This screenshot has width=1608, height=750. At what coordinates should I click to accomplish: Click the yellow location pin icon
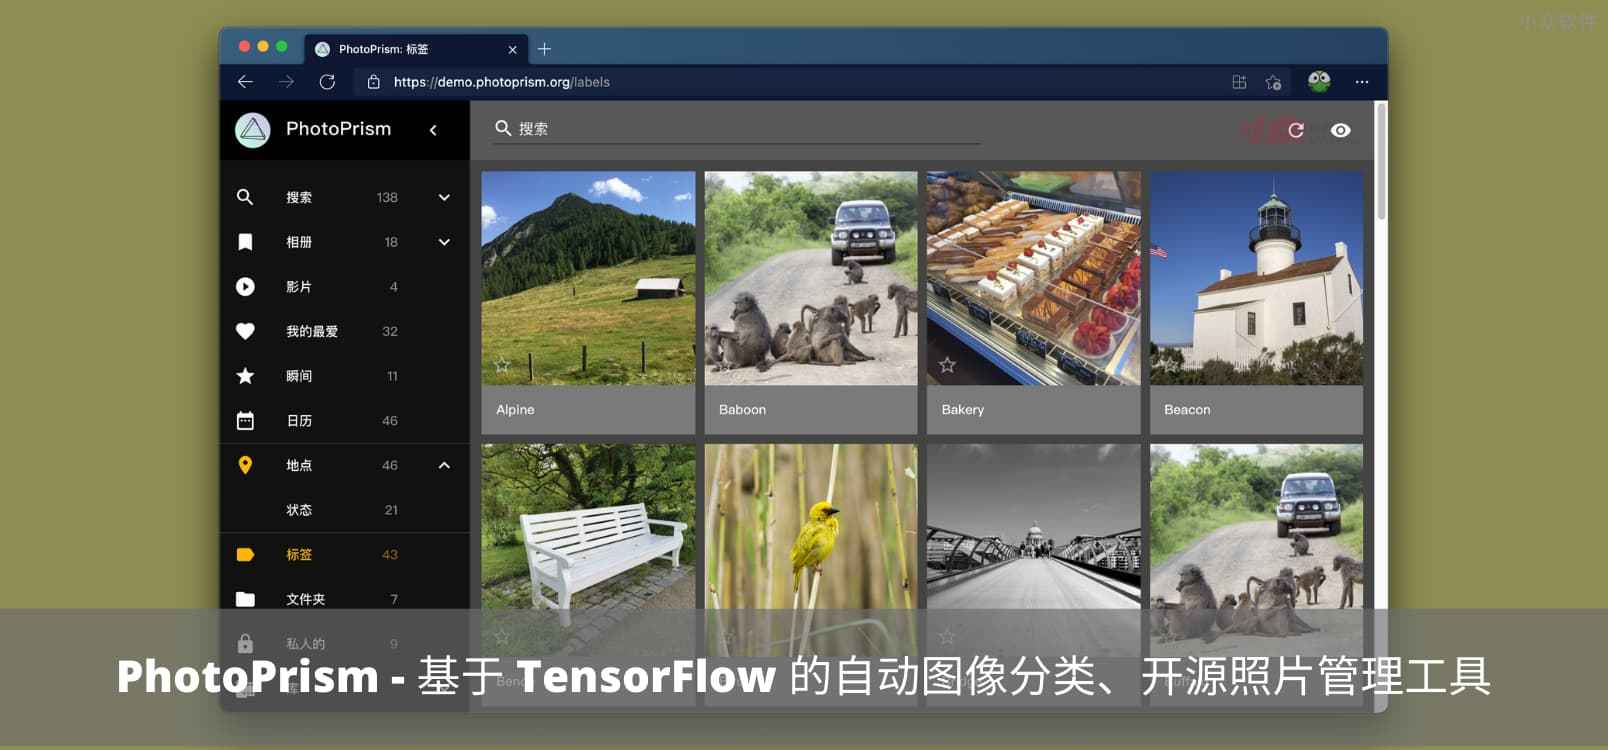point(245,465)
